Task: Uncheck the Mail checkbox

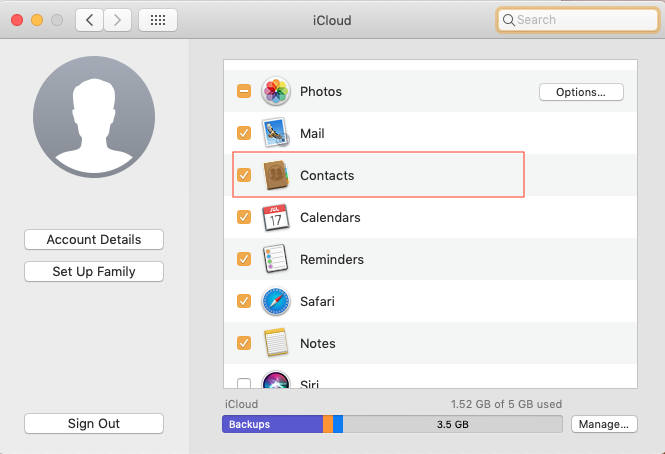Action: point(244,133)
